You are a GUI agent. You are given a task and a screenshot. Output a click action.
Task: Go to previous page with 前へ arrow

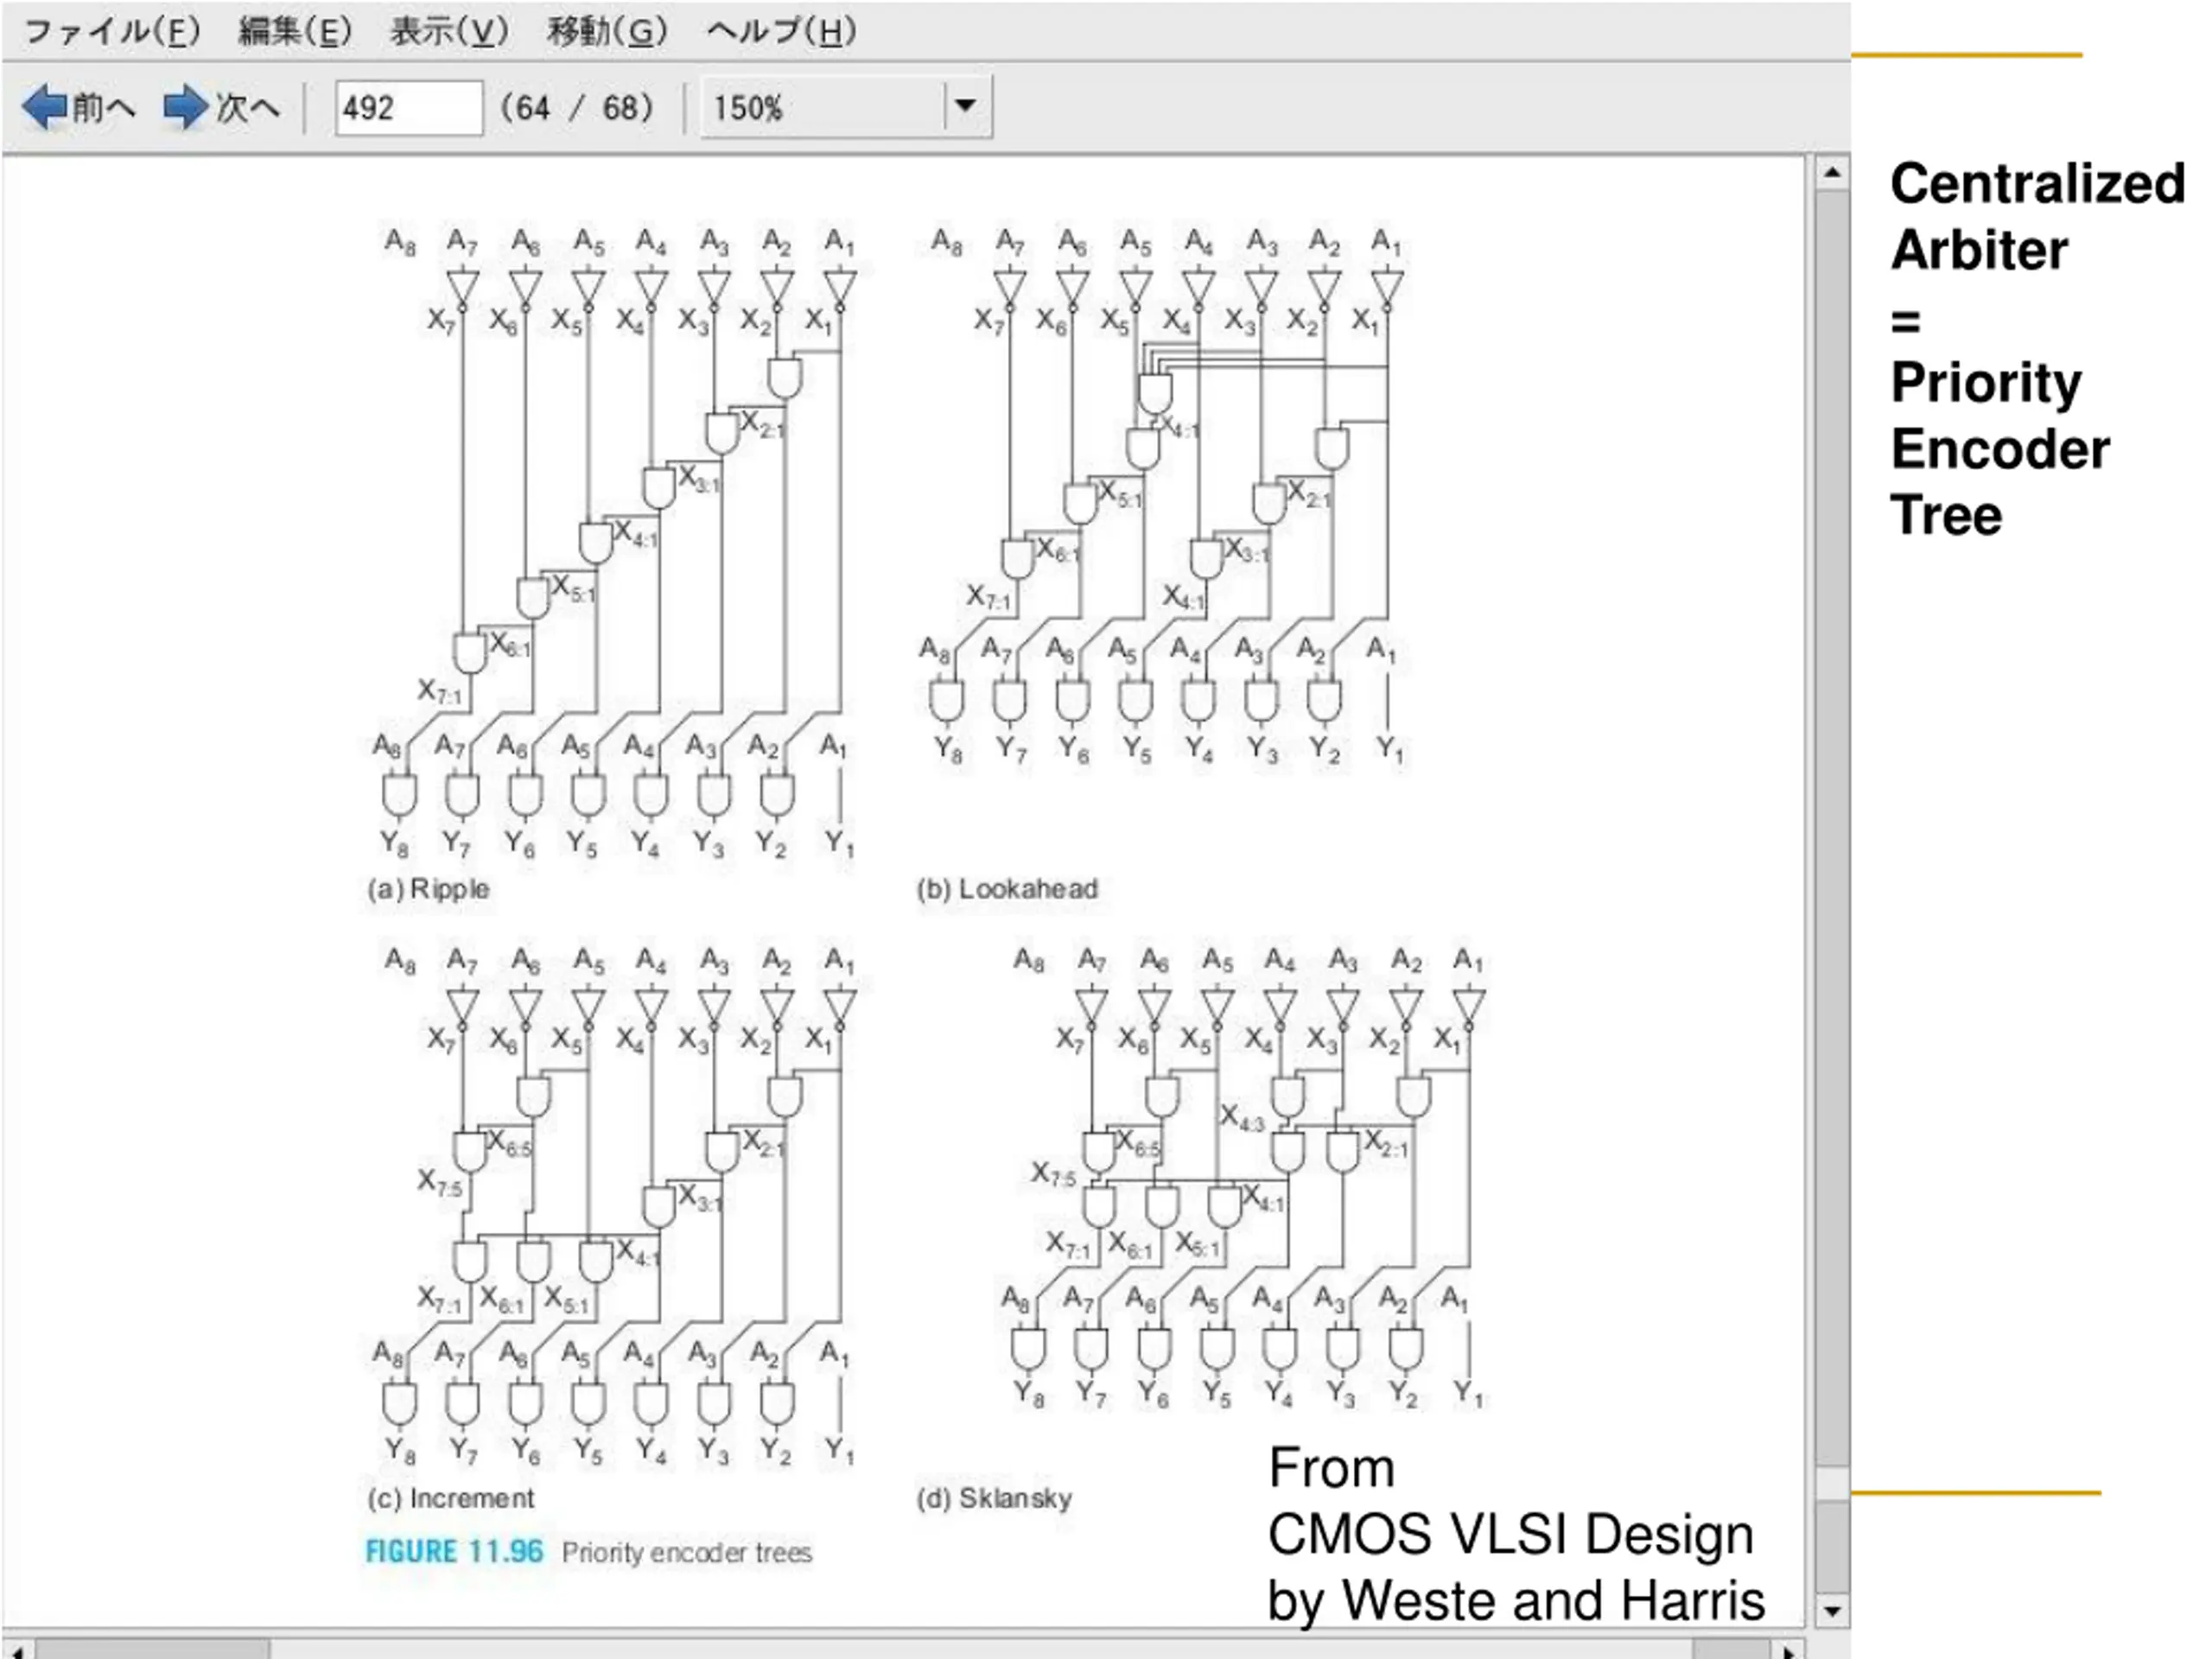(79, 107)
